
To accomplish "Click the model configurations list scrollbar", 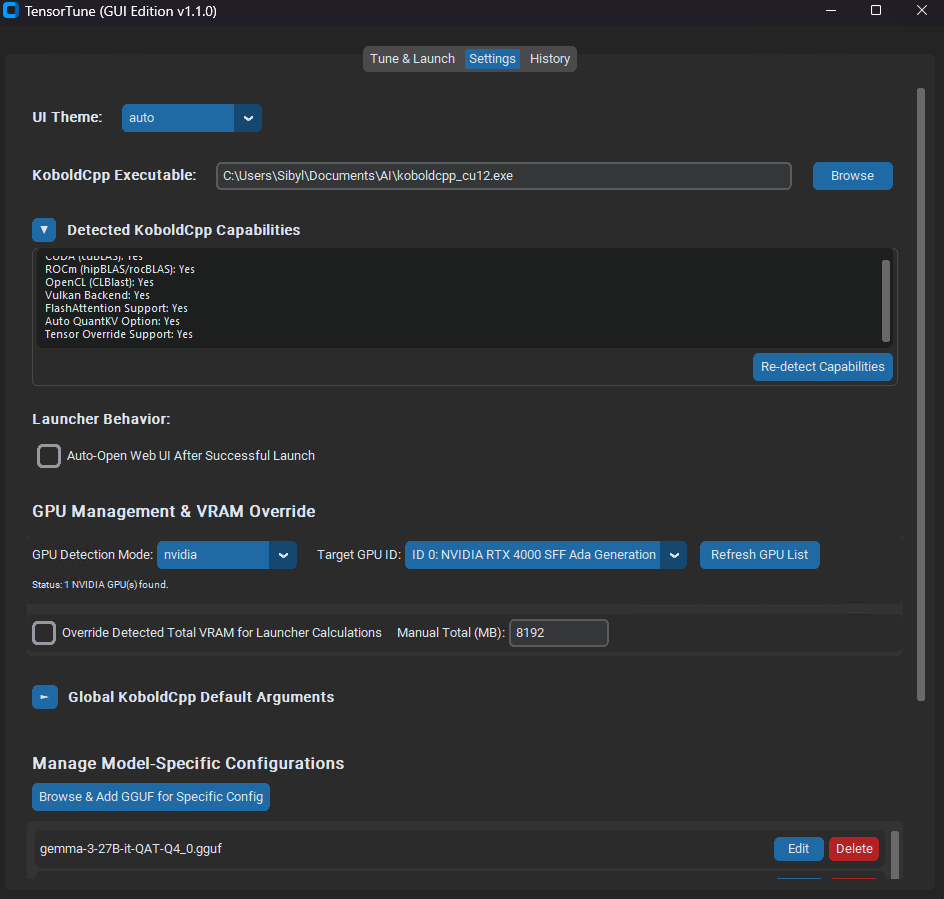I will (x=895, y=855).
